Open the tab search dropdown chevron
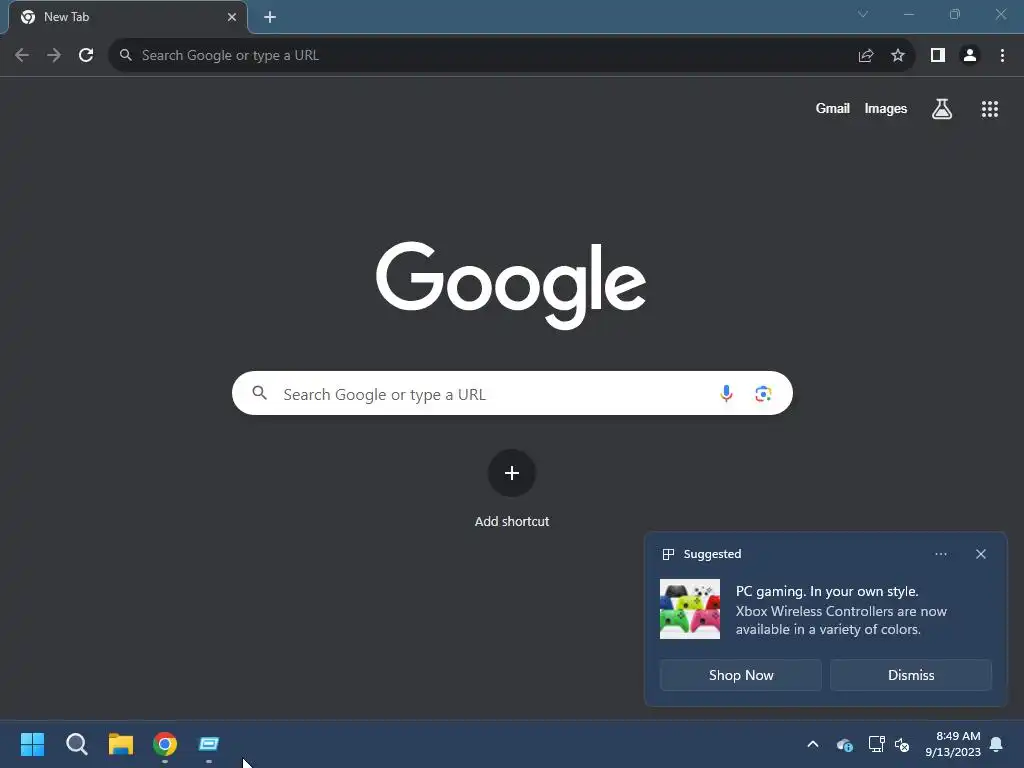 coord(863,14)
